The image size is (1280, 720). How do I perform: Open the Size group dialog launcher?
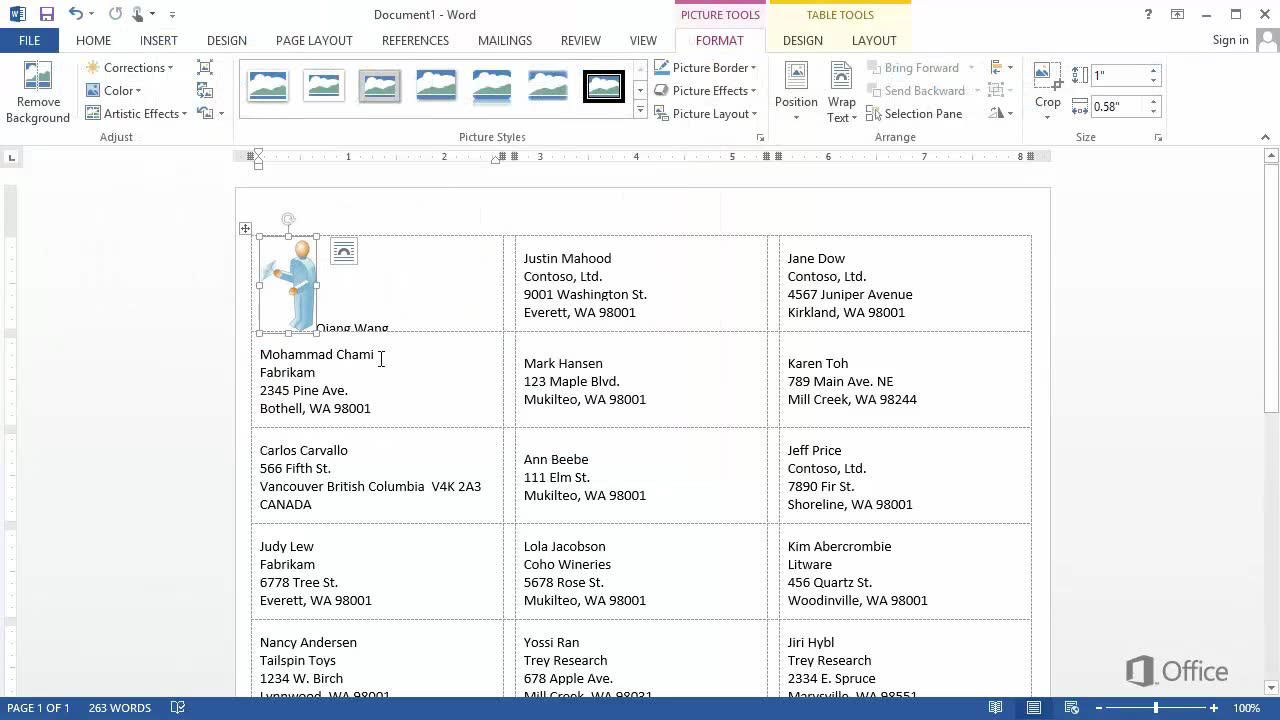tap(1159, 137)
